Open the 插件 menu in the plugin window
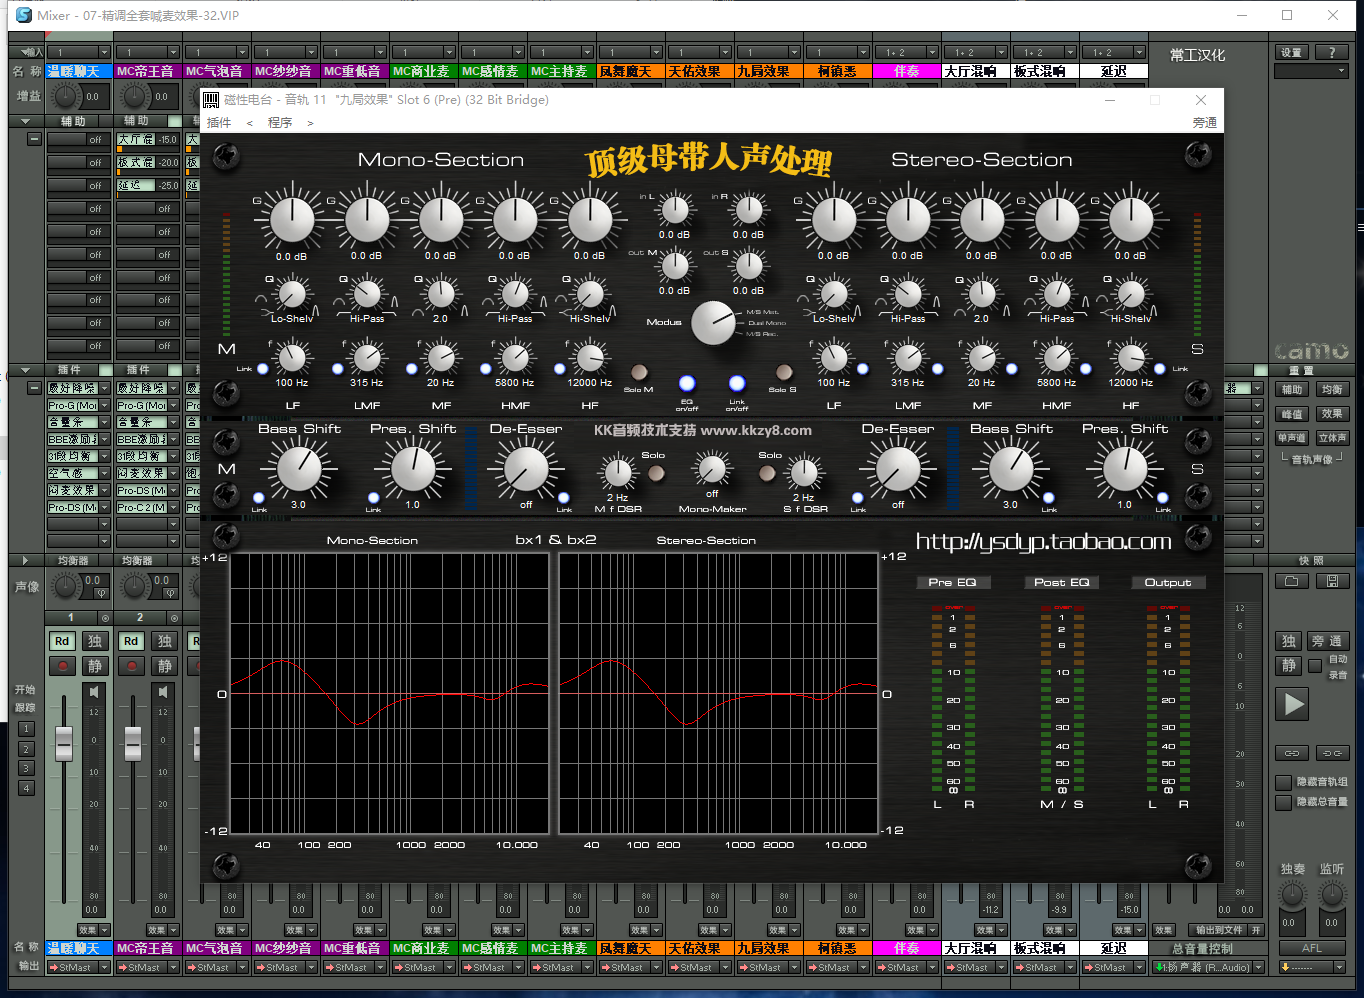The image size is (1364, 998). pos(218,122)
